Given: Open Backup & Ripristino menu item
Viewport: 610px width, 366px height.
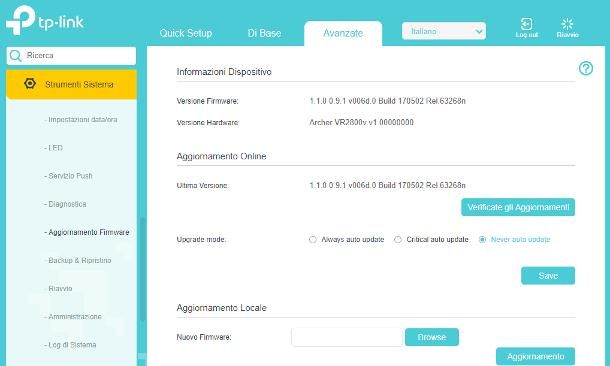Looking at the screenshot, I should click(78, 260).
